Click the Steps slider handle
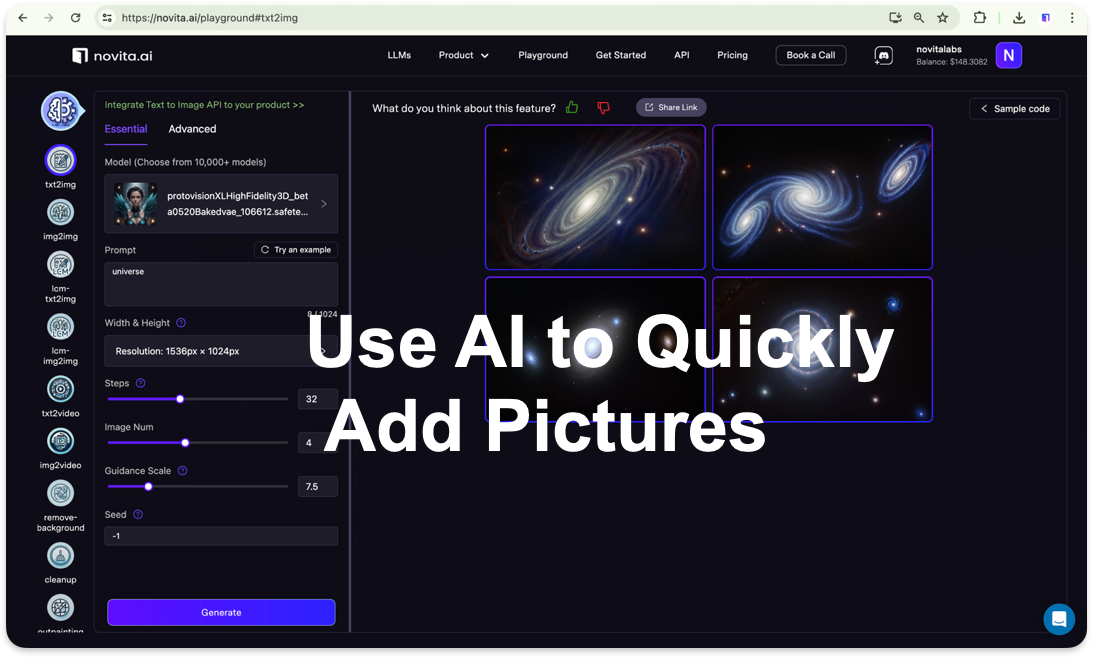The width and height of the screenshot is (1094, 658). coord(180,399)
